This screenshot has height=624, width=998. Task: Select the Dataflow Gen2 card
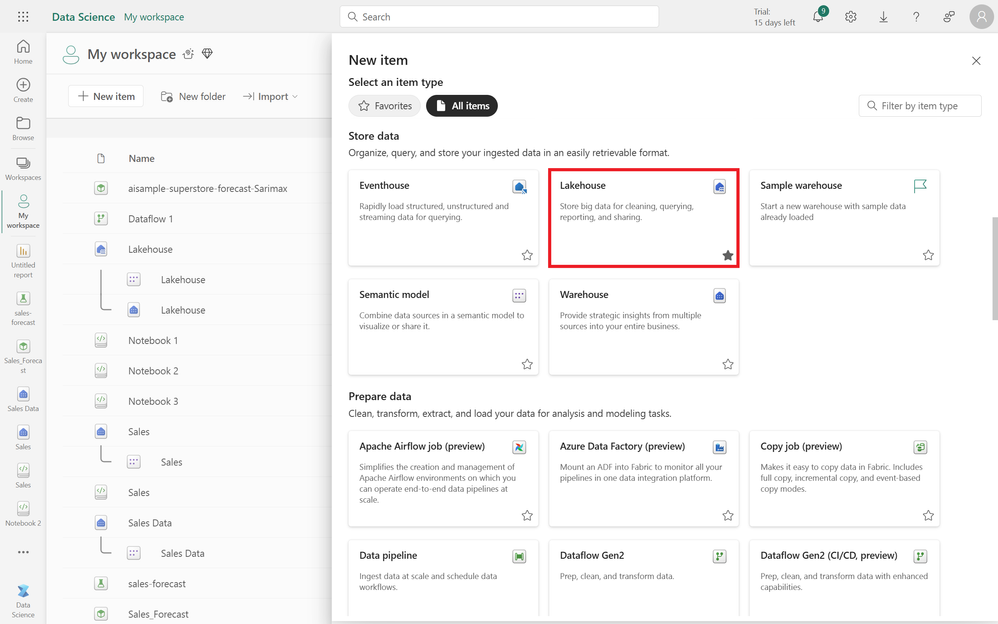643,579
